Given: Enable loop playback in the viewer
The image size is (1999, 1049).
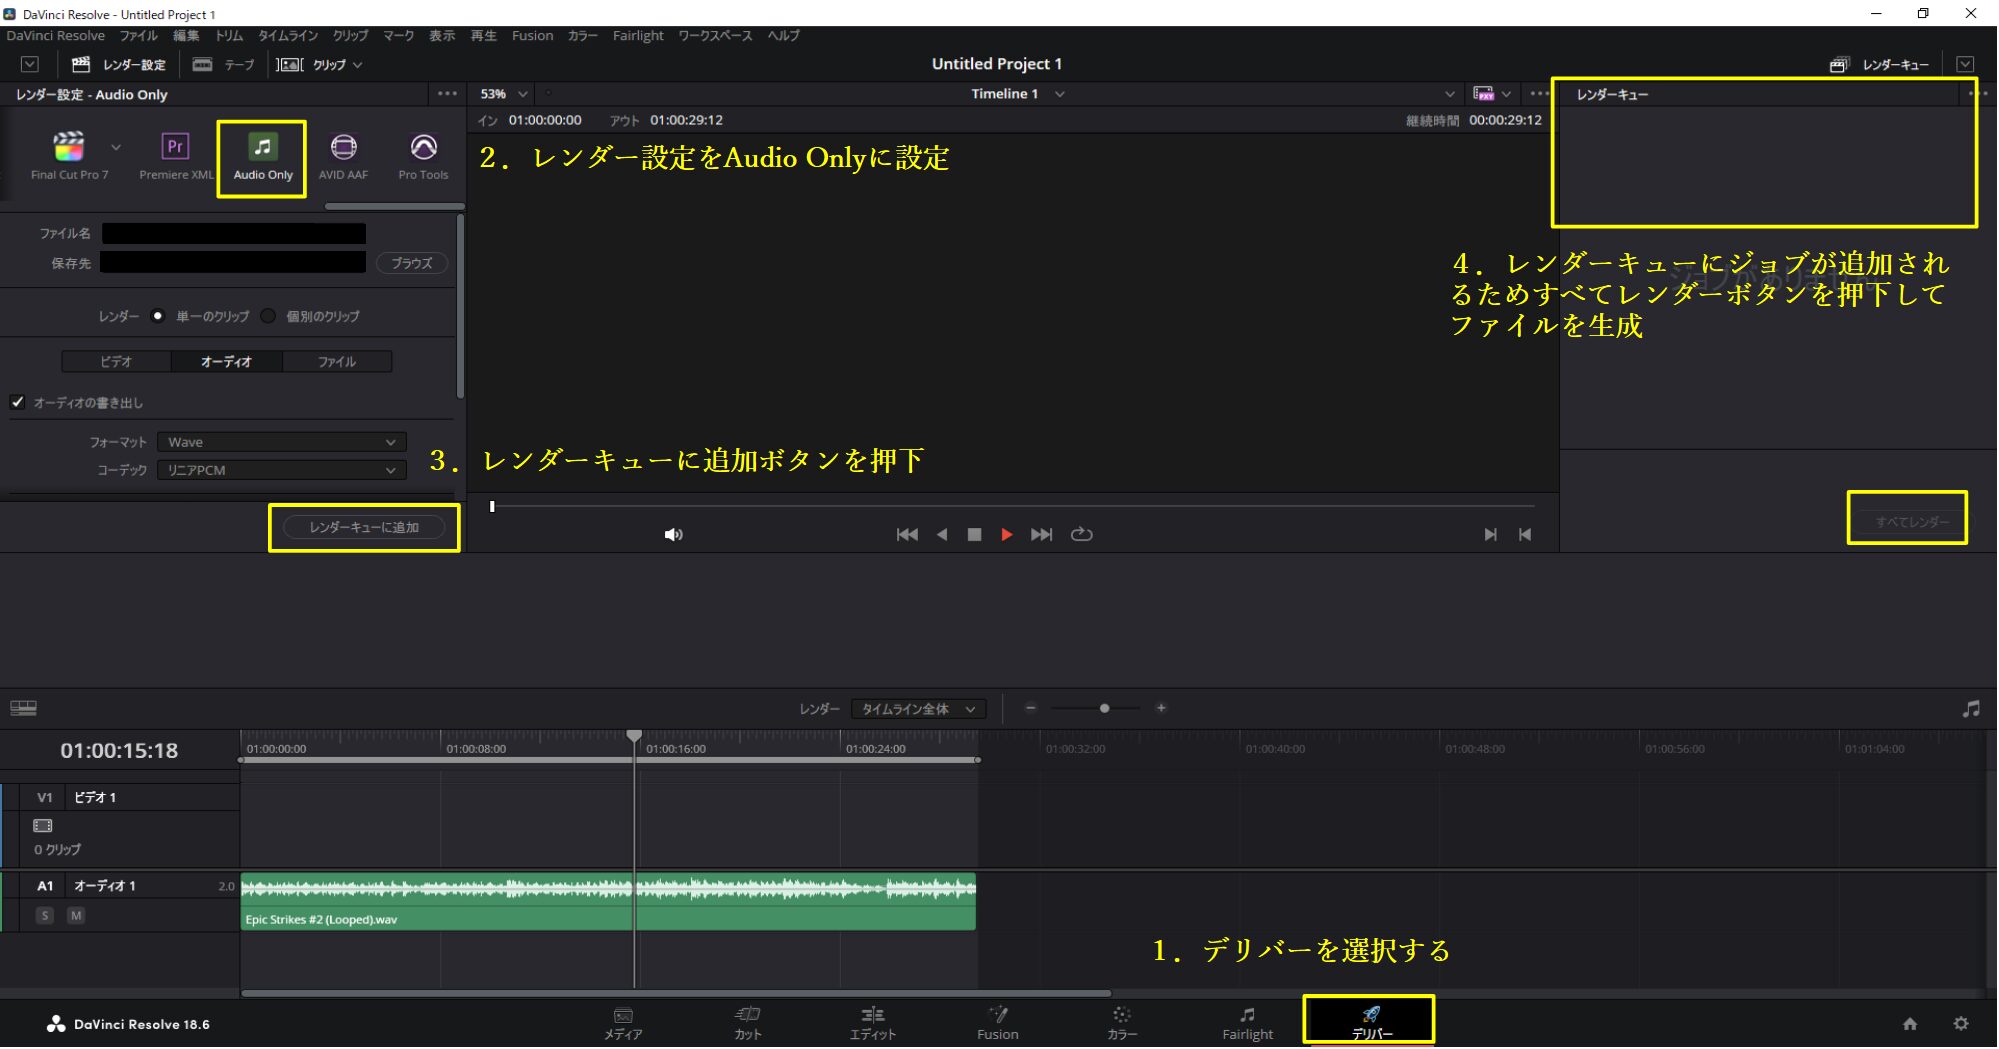Looking at the screenshot, I should coord(1083,534).
